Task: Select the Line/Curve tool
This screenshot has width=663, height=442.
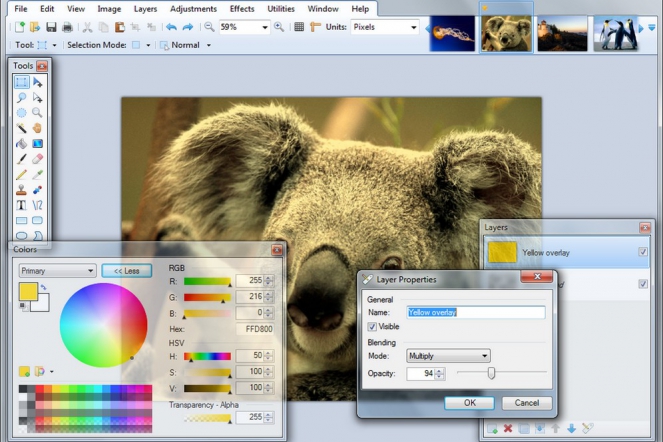Action: 37,205
